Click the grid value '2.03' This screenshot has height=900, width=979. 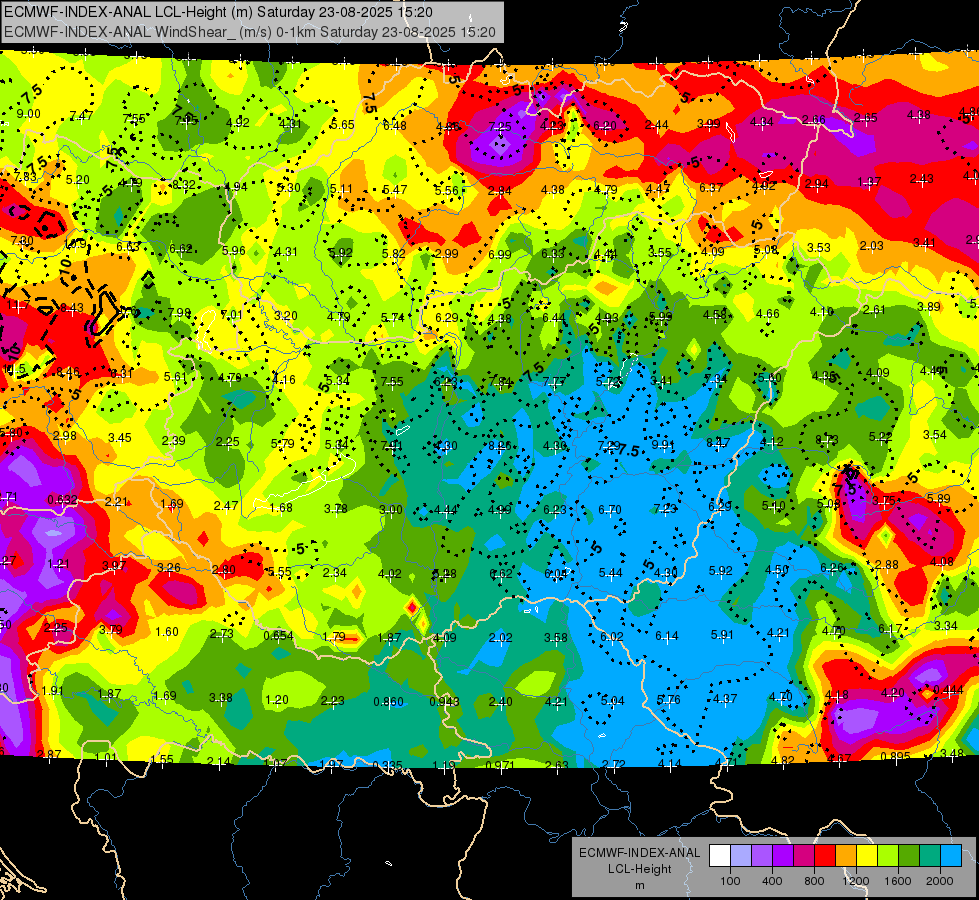[x=872, y=246]
